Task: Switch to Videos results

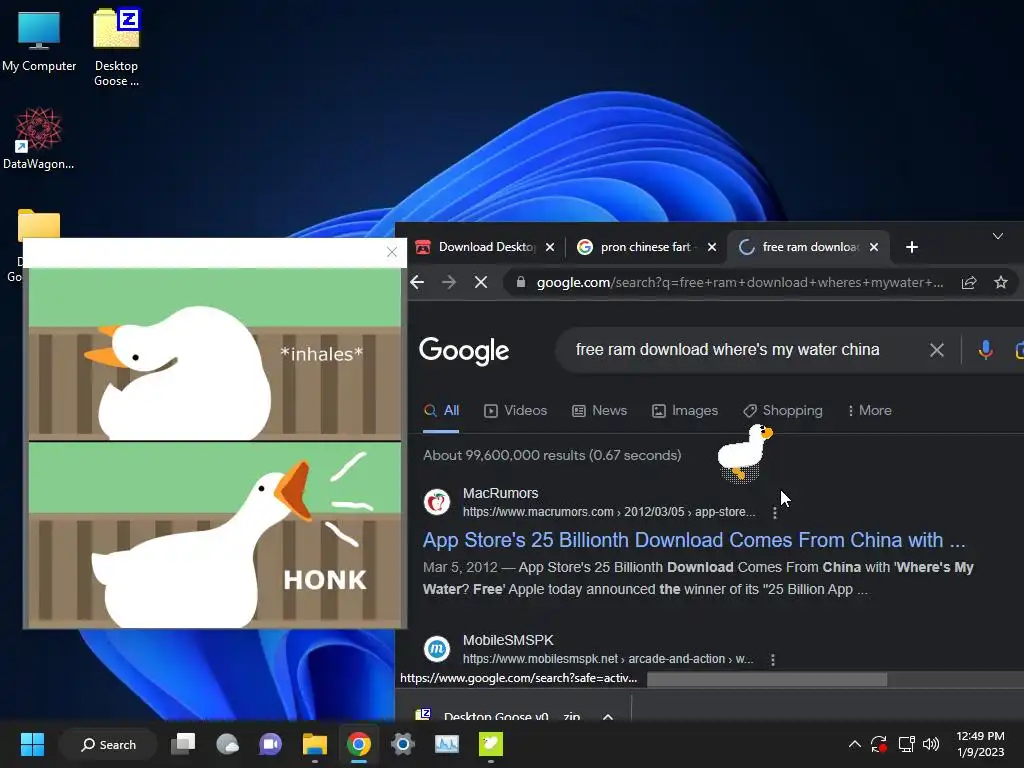Action: [515, 411]
